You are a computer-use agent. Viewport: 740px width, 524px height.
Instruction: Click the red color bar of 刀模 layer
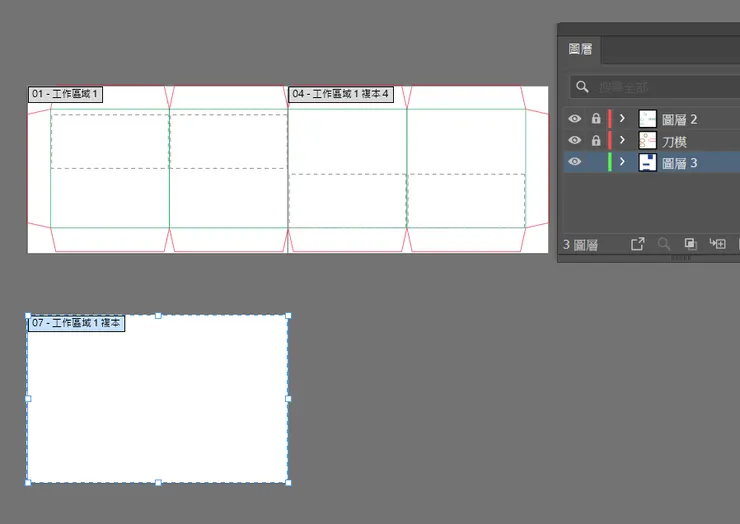(x=610, y=141)
